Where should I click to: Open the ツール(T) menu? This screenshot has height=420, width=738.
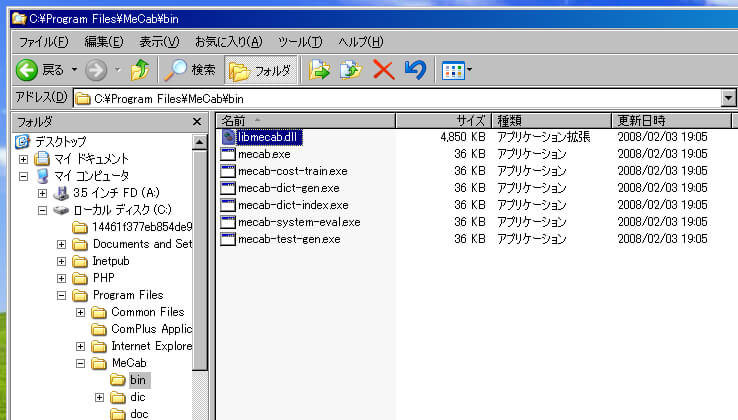pyautogui.click(x=300, y=41)
